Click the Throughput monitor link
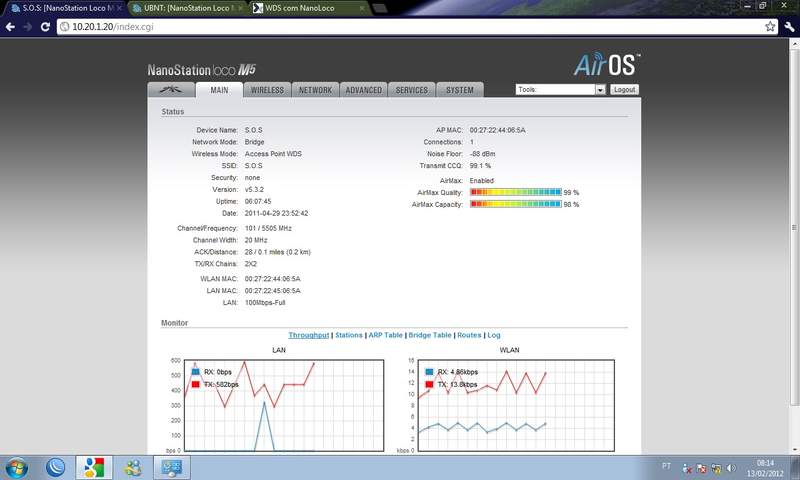The width and height of the screenshot is (800, 480). click(x=309, y=335)
